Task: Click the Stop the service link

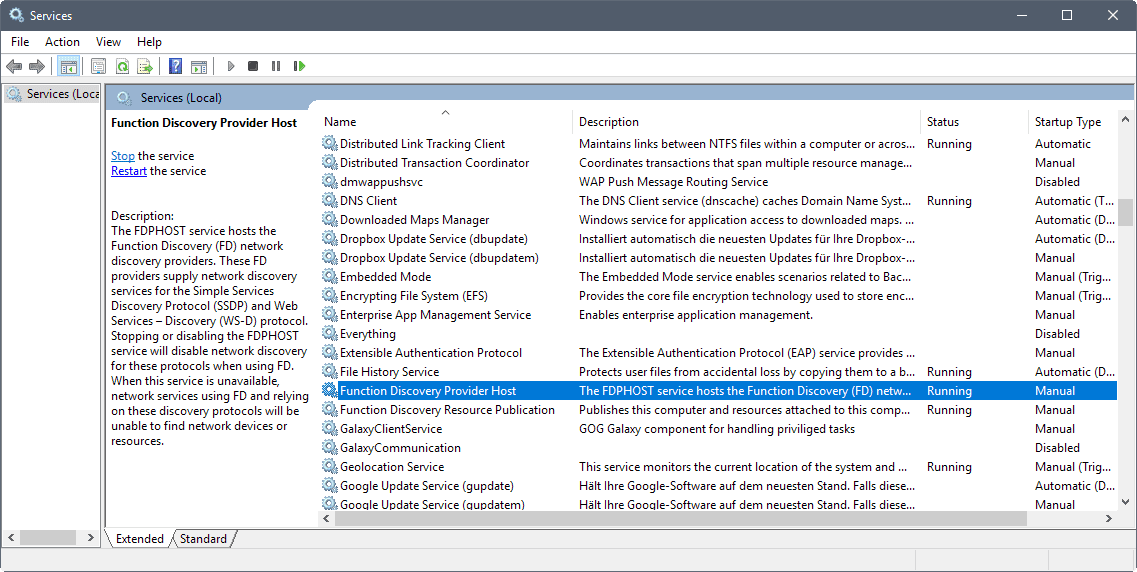Action: click(x=123, y=156)
